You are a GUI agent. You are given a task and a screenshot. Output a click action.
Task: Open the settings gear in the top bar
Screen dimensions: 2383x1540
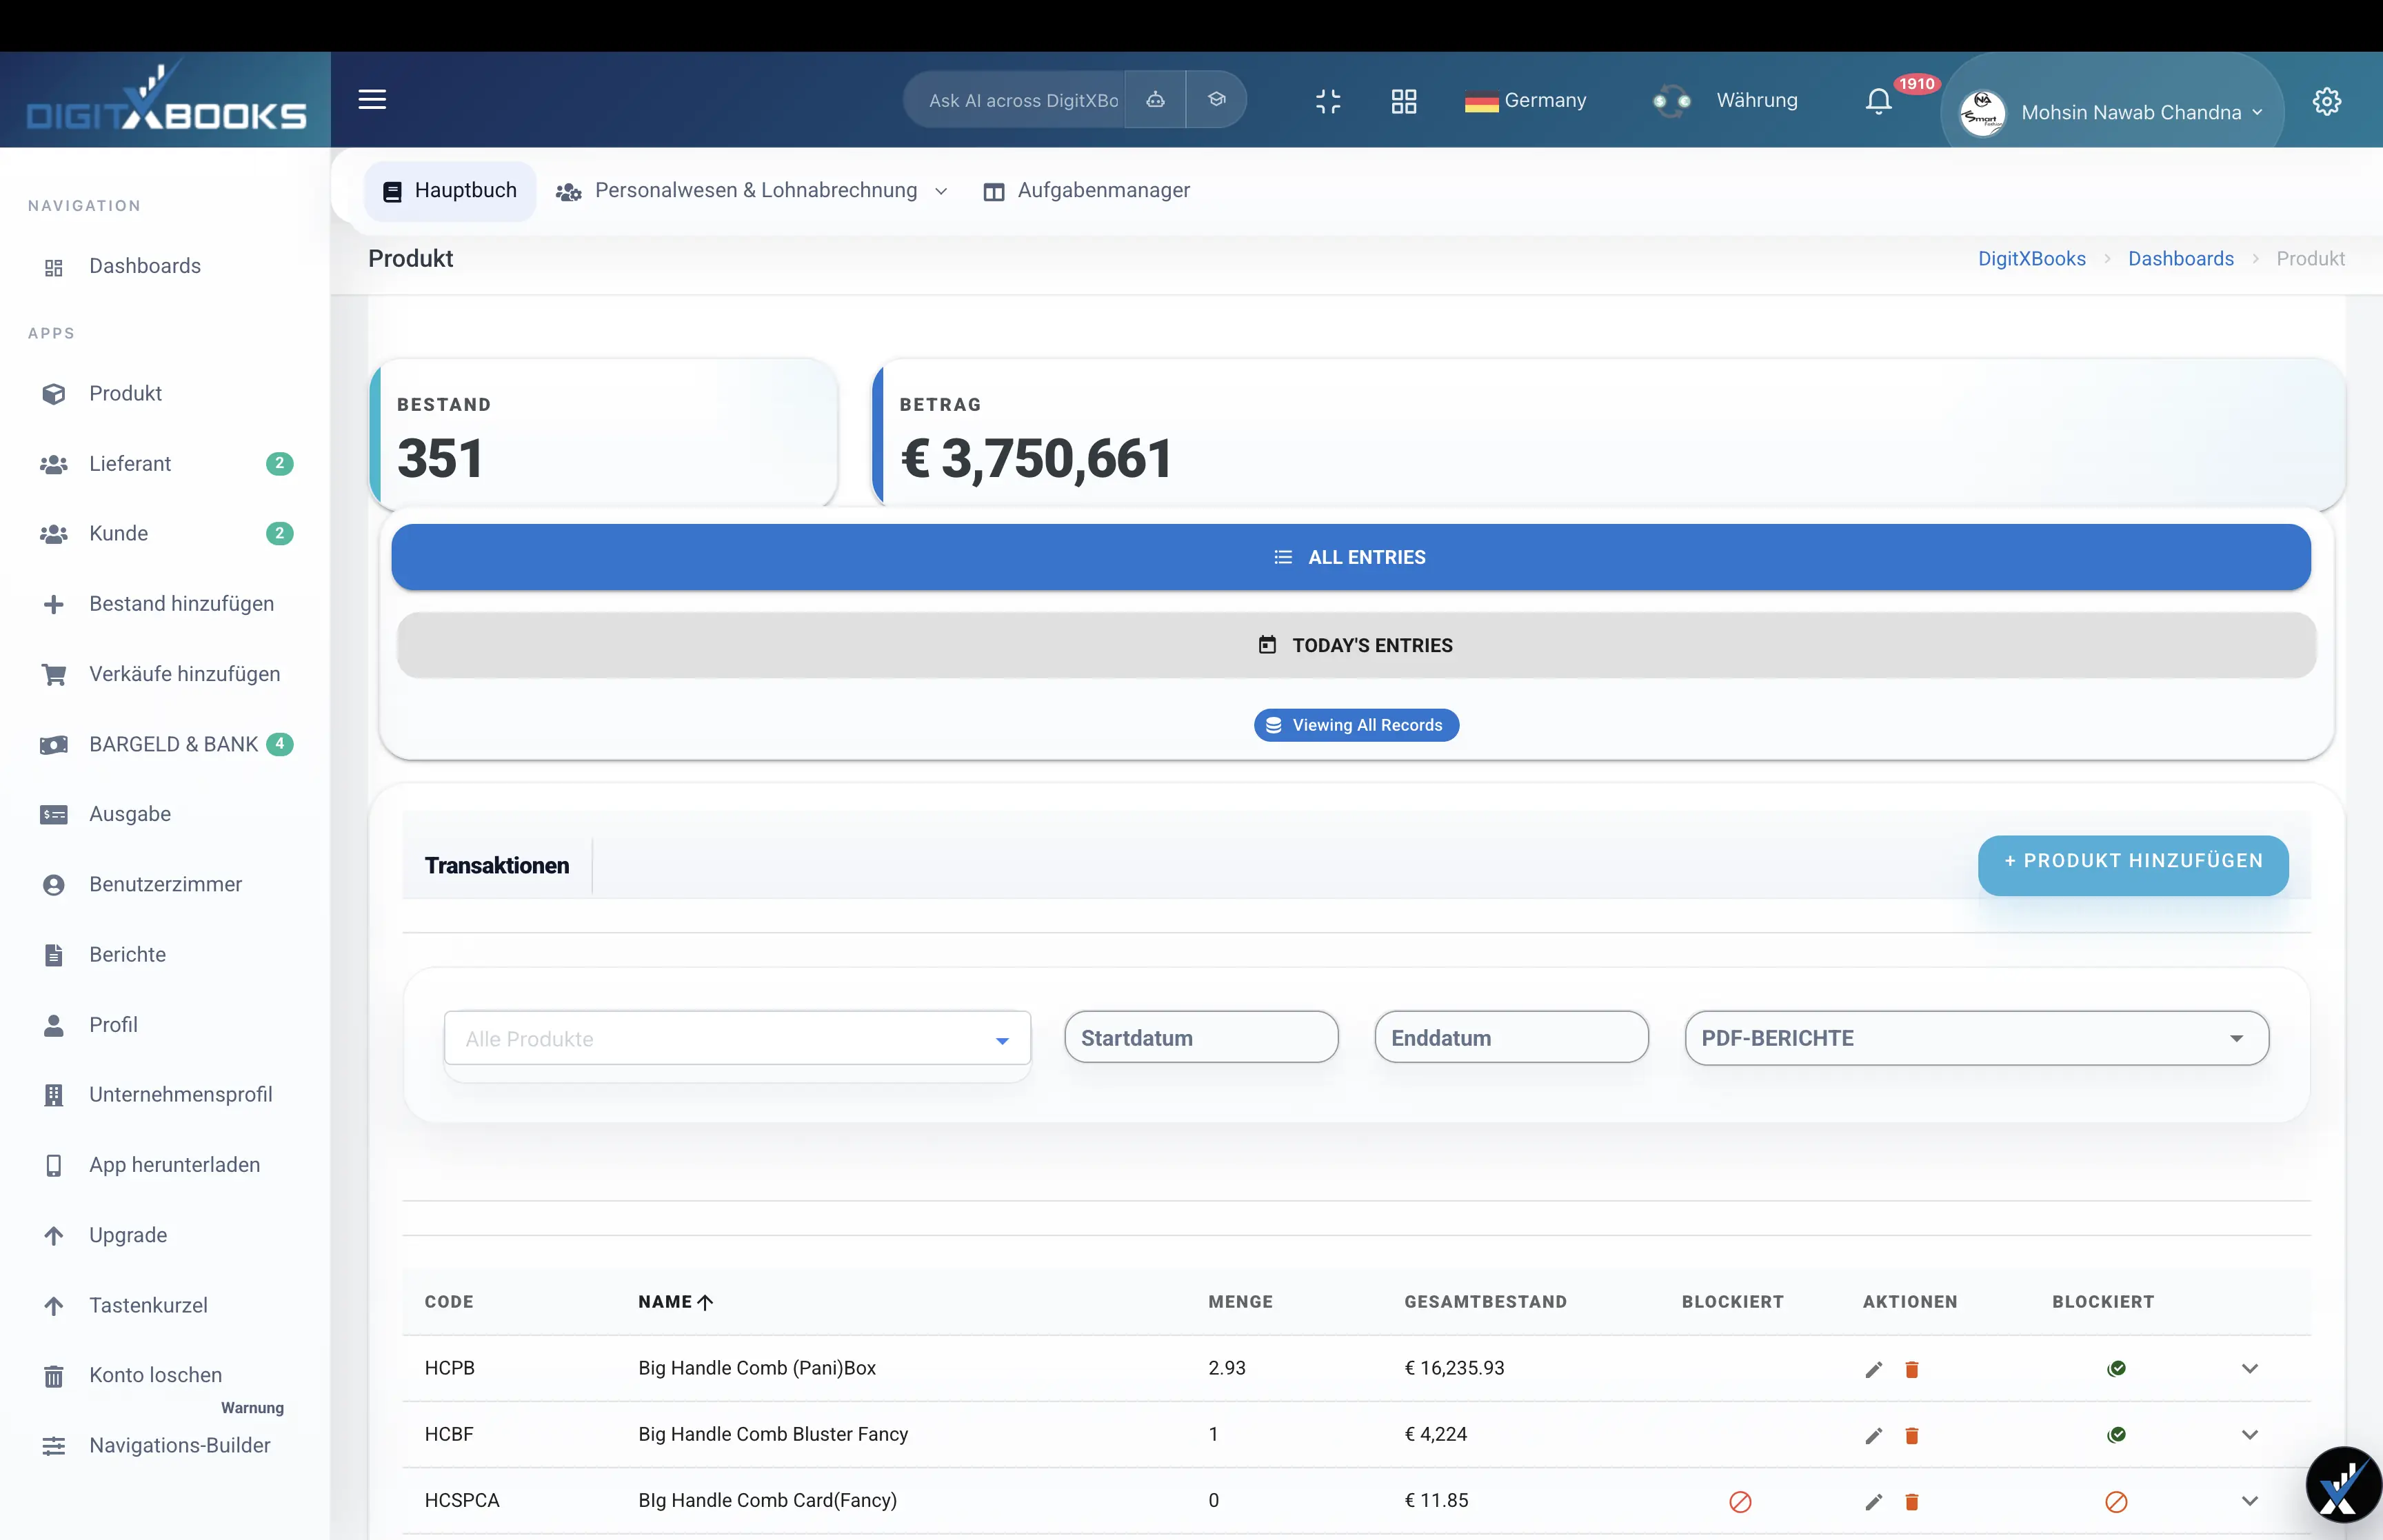[2327, 100]
